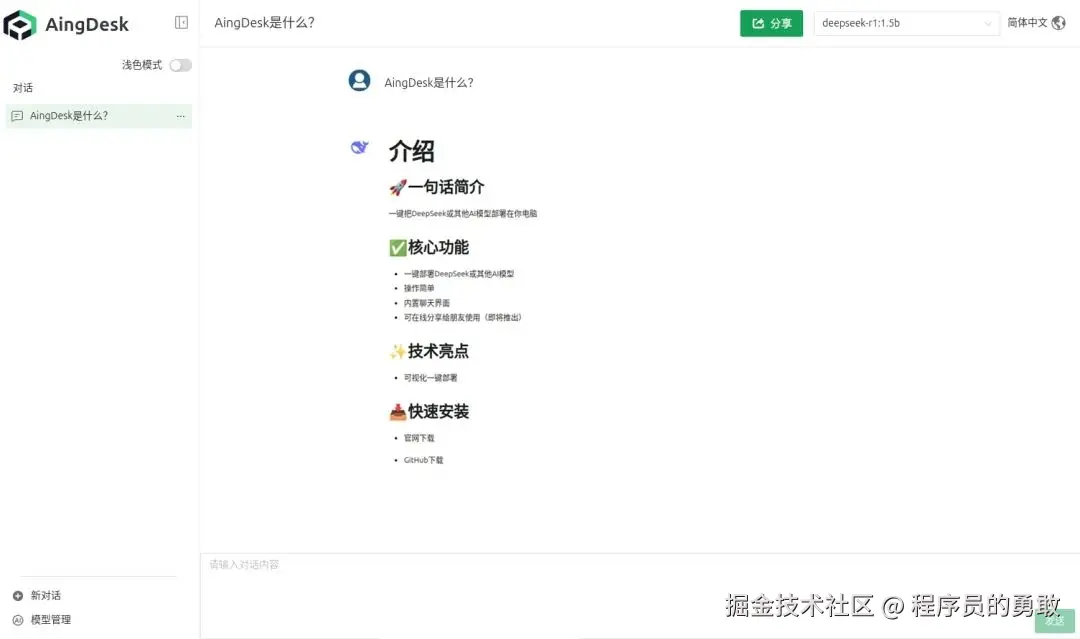Click the 对话 section label
The image size is (1080, 639).
click(23, 87)
